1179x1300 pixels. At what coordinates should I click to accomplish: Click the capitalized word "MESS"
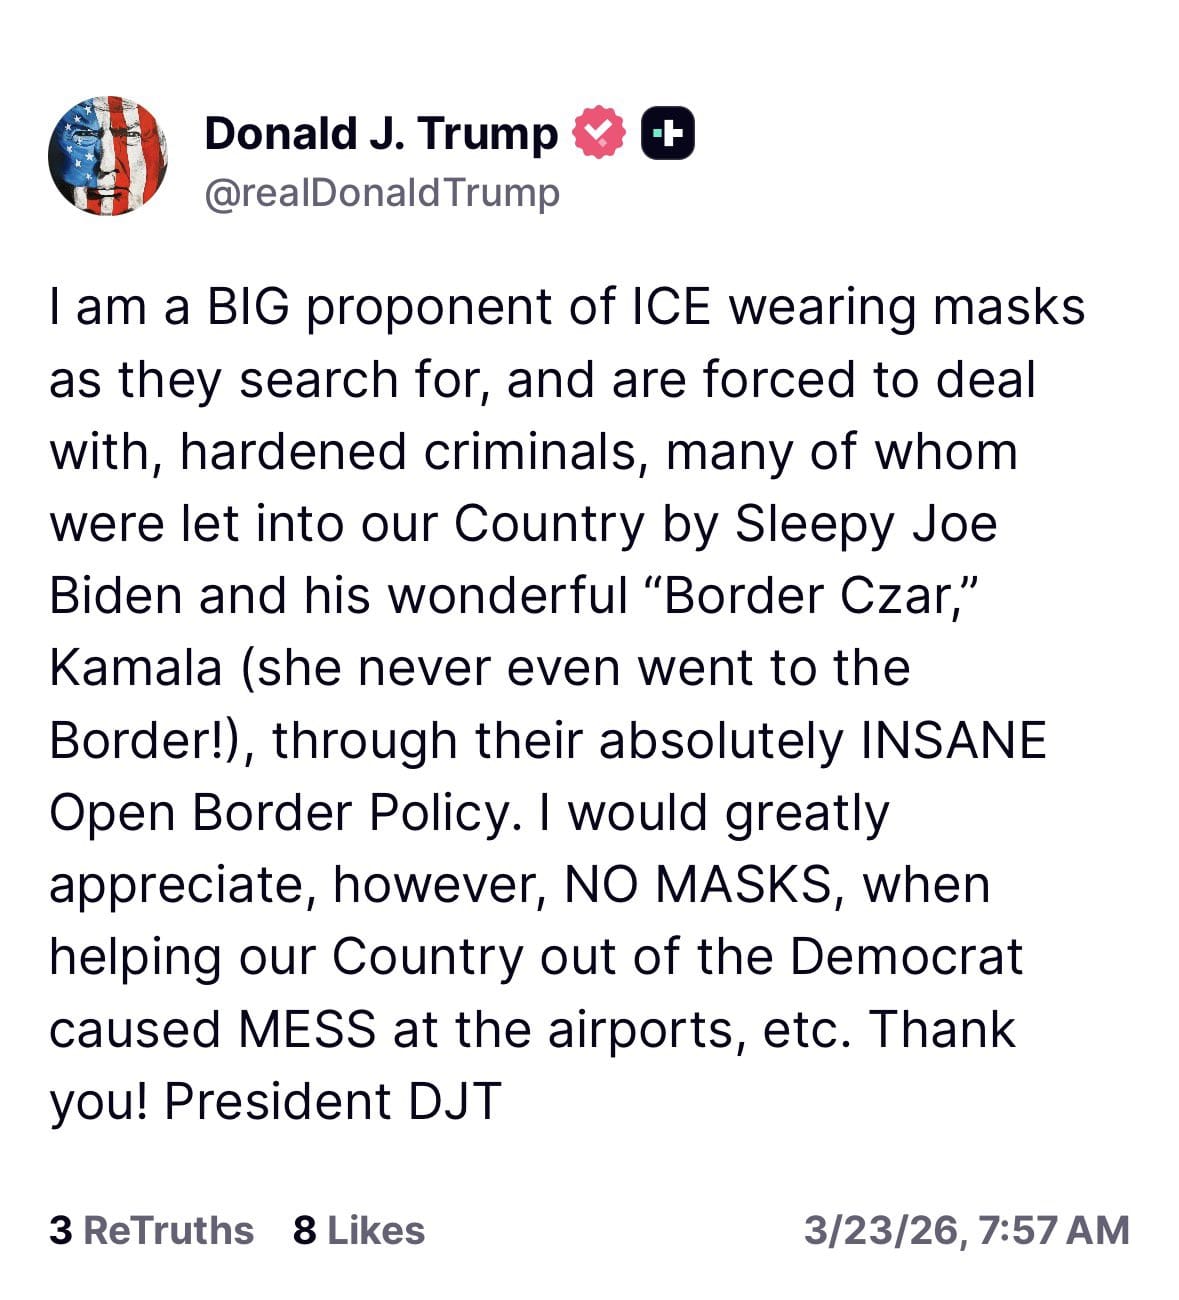click(x=307, y=1029)
